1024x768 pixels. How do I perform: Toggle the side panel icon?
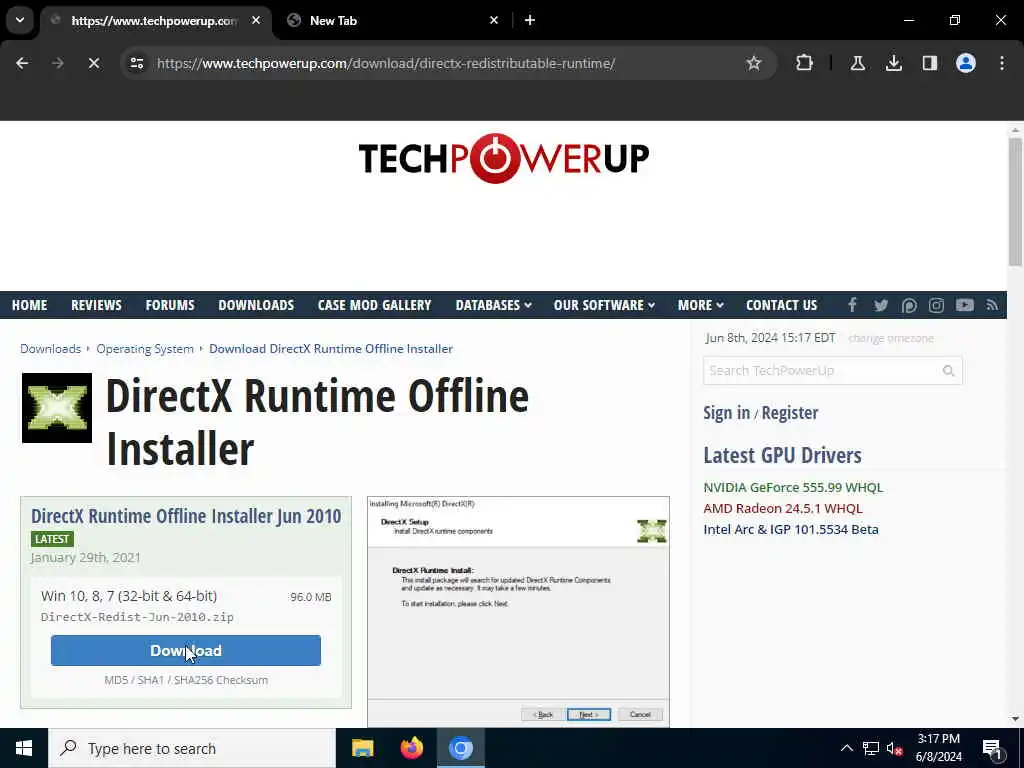pyautogui.click(x=929, y=63)
